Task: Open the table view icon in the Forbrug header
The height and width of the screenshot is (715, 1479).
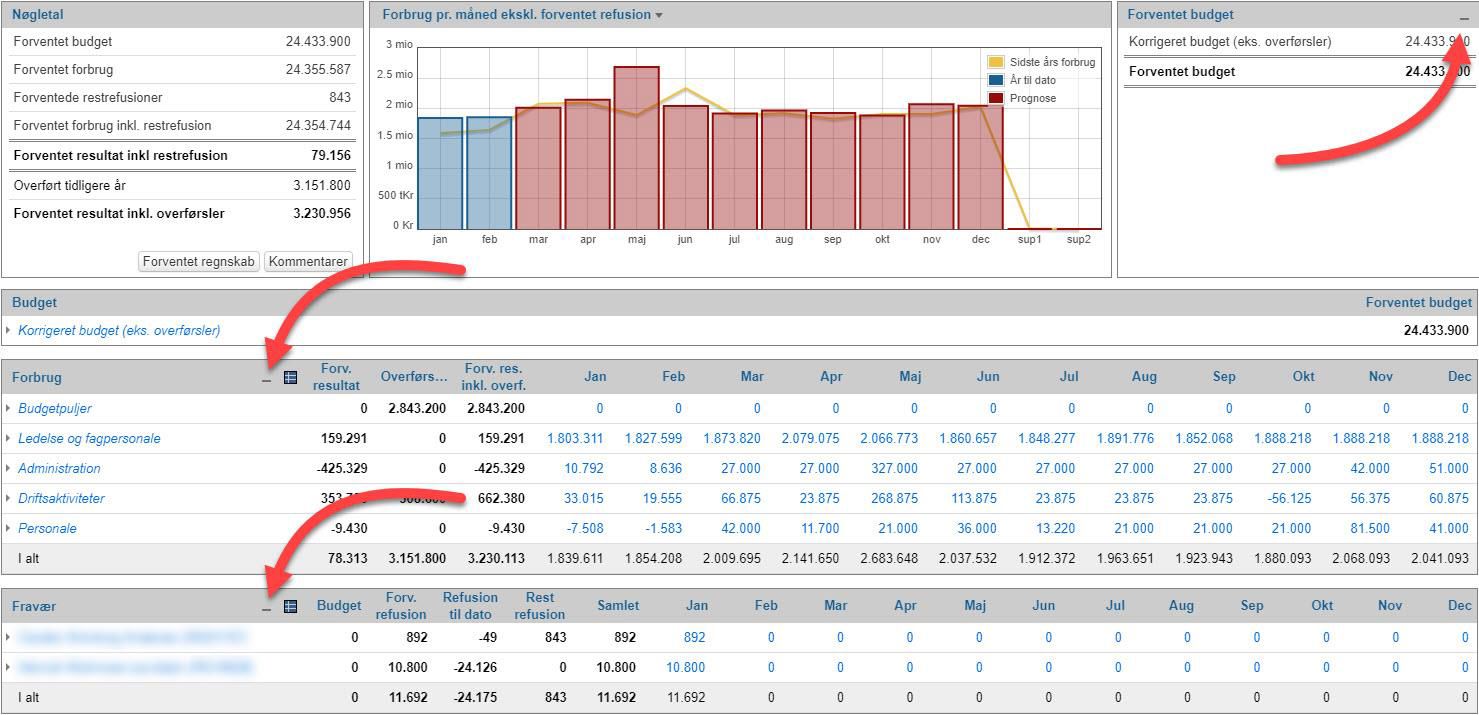Action: click(291, 378)
